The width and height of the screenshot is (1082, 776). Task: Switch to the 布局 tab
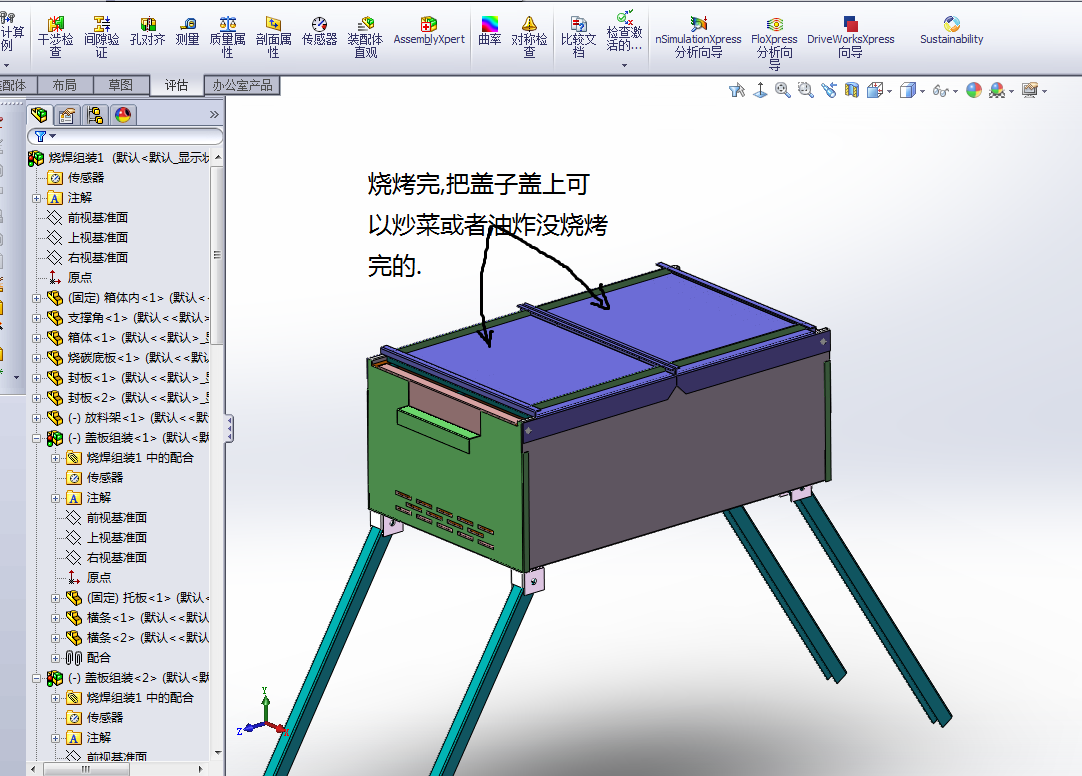click(x=64, y=85)
